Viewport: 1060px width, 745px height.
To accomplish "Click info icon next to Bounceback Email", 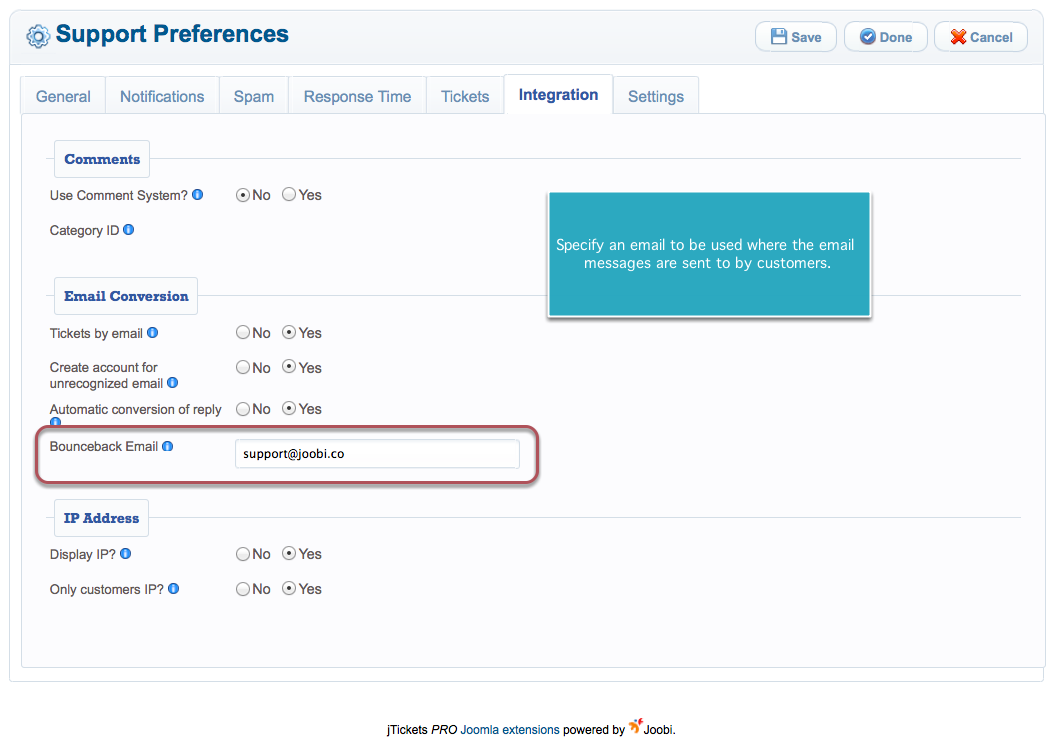I will pyautogui.click(x=167, y=446).
